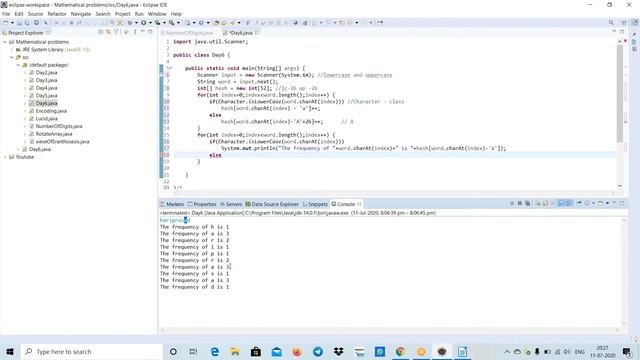The width and height of the screenshot is (640, 360).
Task: Maximize the Console panel
Action: coord(622,203)
